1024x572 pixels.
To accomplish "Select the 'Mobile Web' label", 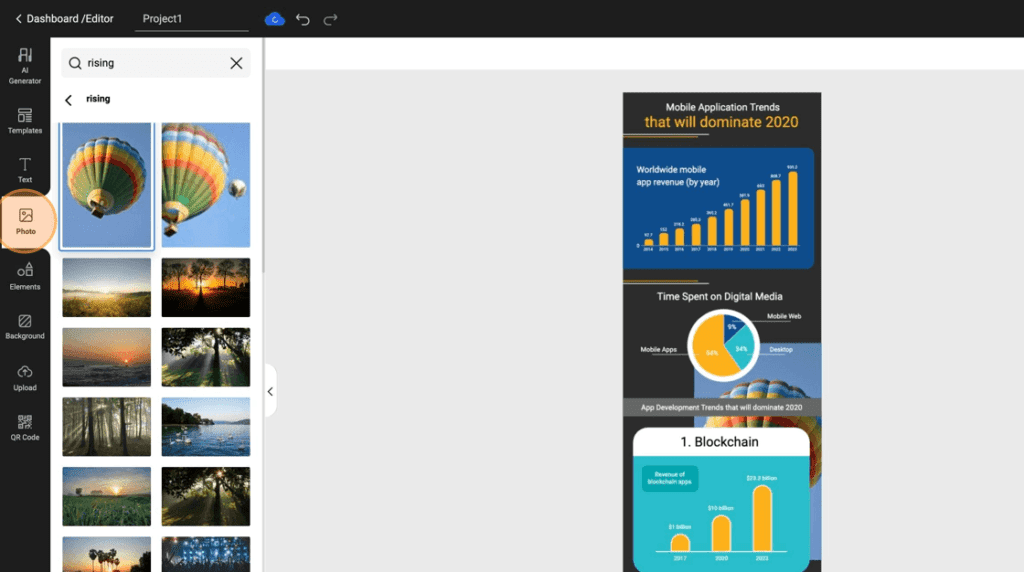I will (784, 316).
